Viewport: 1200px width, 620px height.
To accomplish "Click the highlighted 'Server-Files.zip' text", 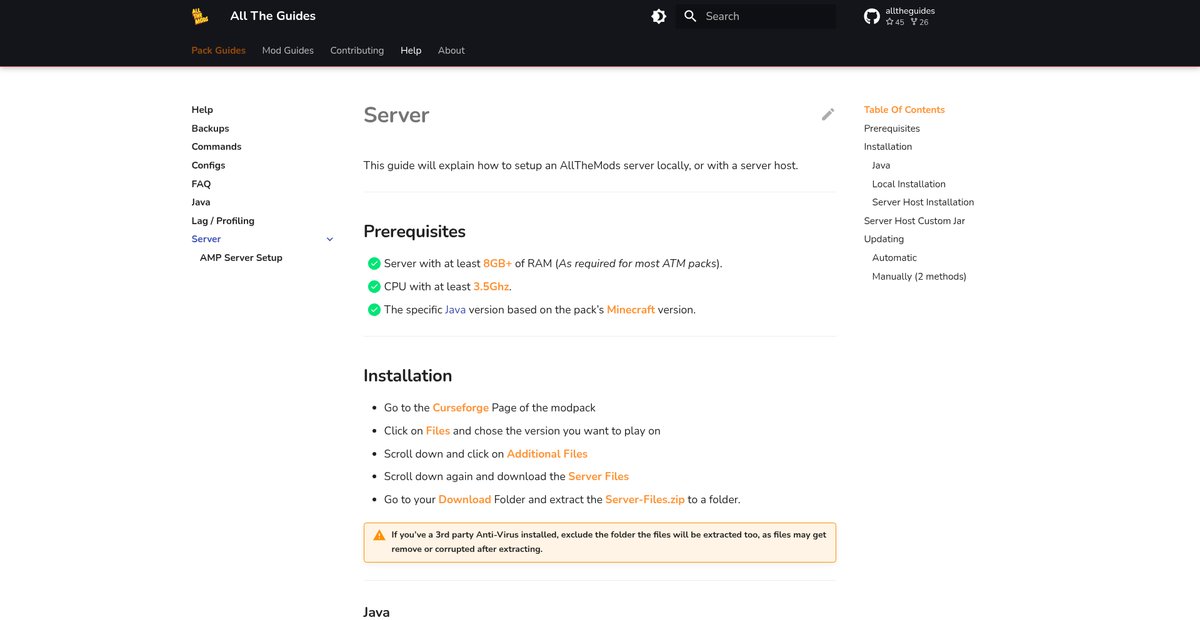I will tap(645, 500).
